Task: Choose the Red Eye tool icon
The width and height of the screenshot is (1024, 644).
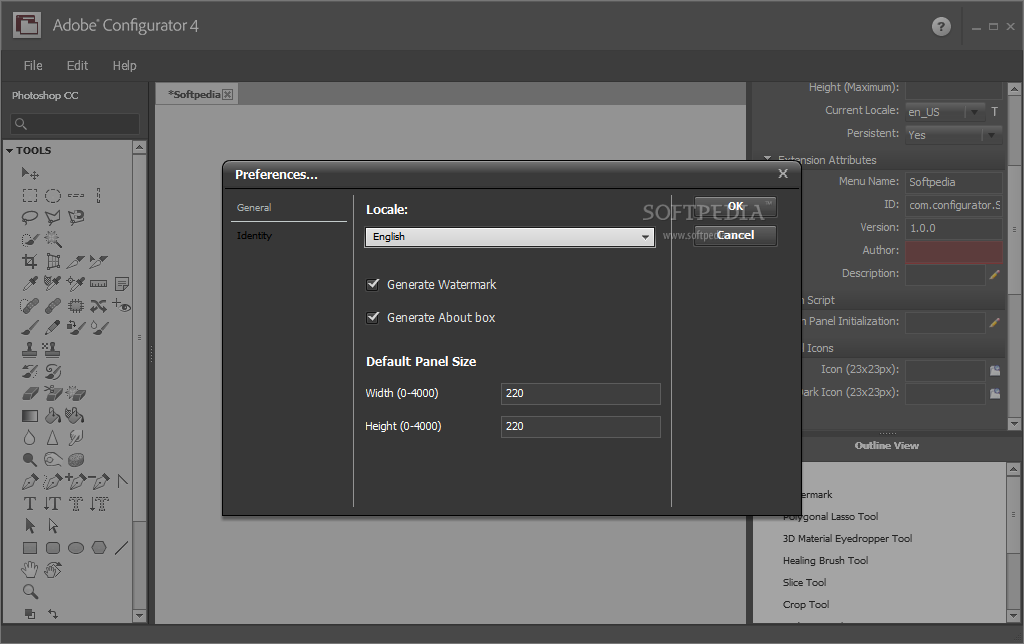Action: tap(121, 305)
